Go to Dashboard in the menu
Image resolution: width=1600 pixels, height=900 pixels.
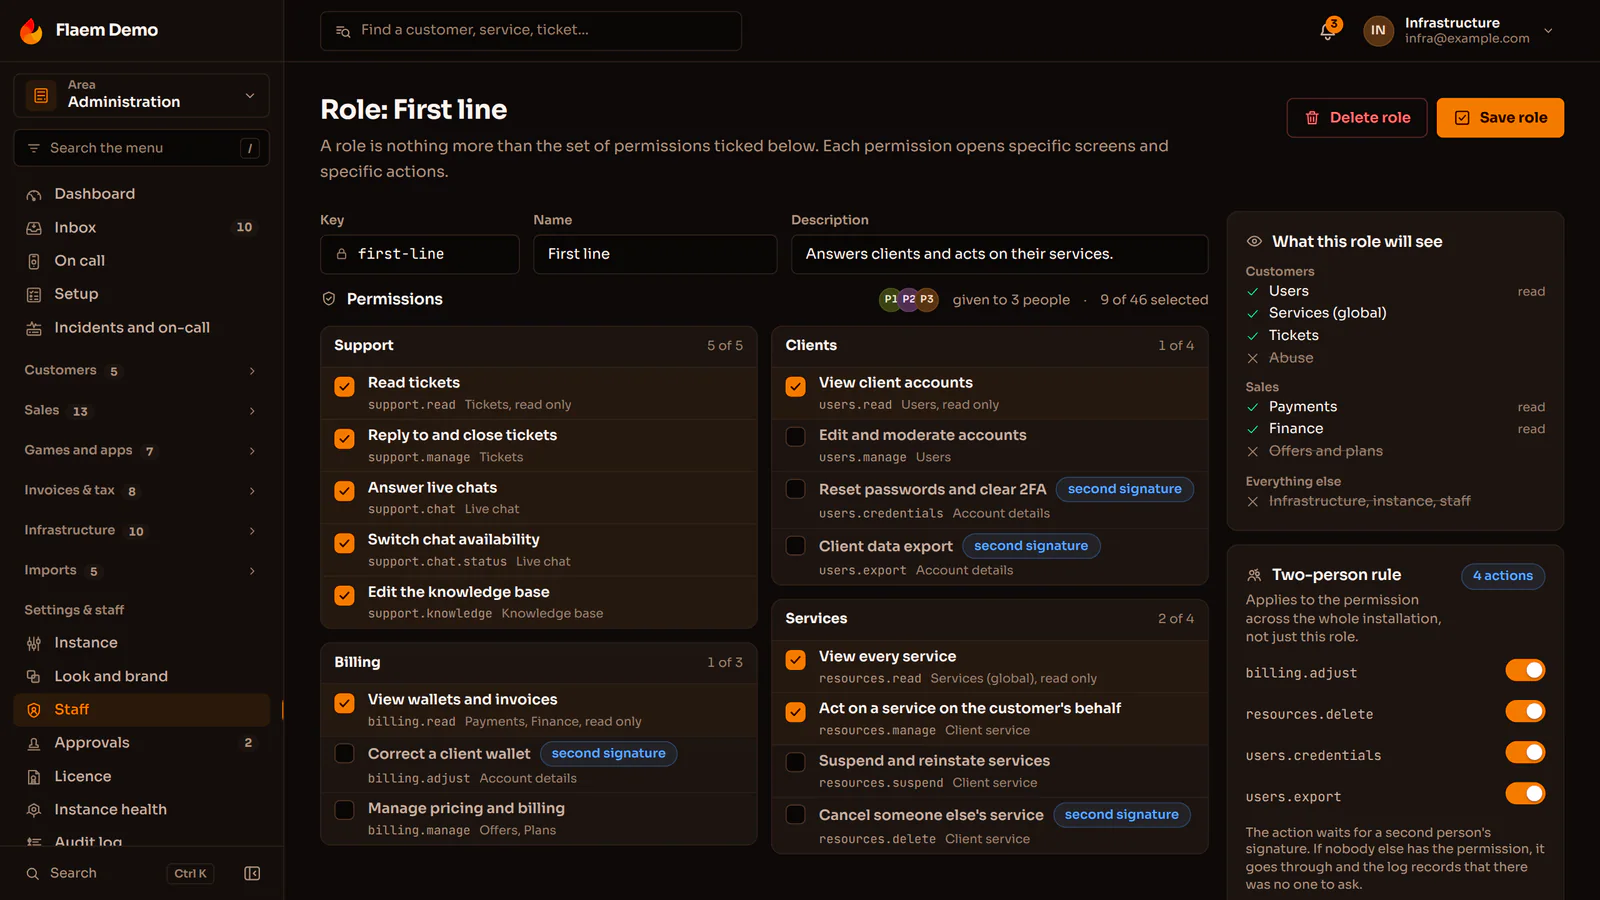[141, 194]
